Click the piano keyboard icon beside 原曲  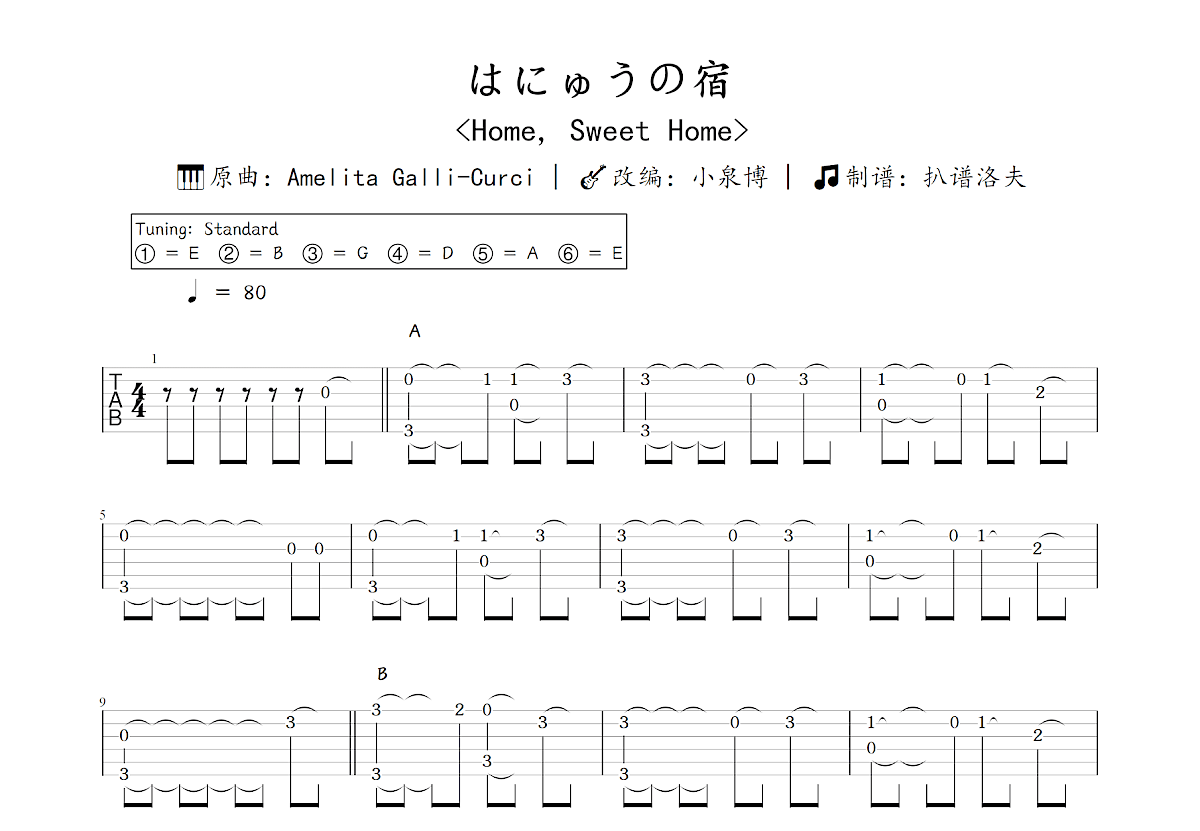[x=190, y=178]
